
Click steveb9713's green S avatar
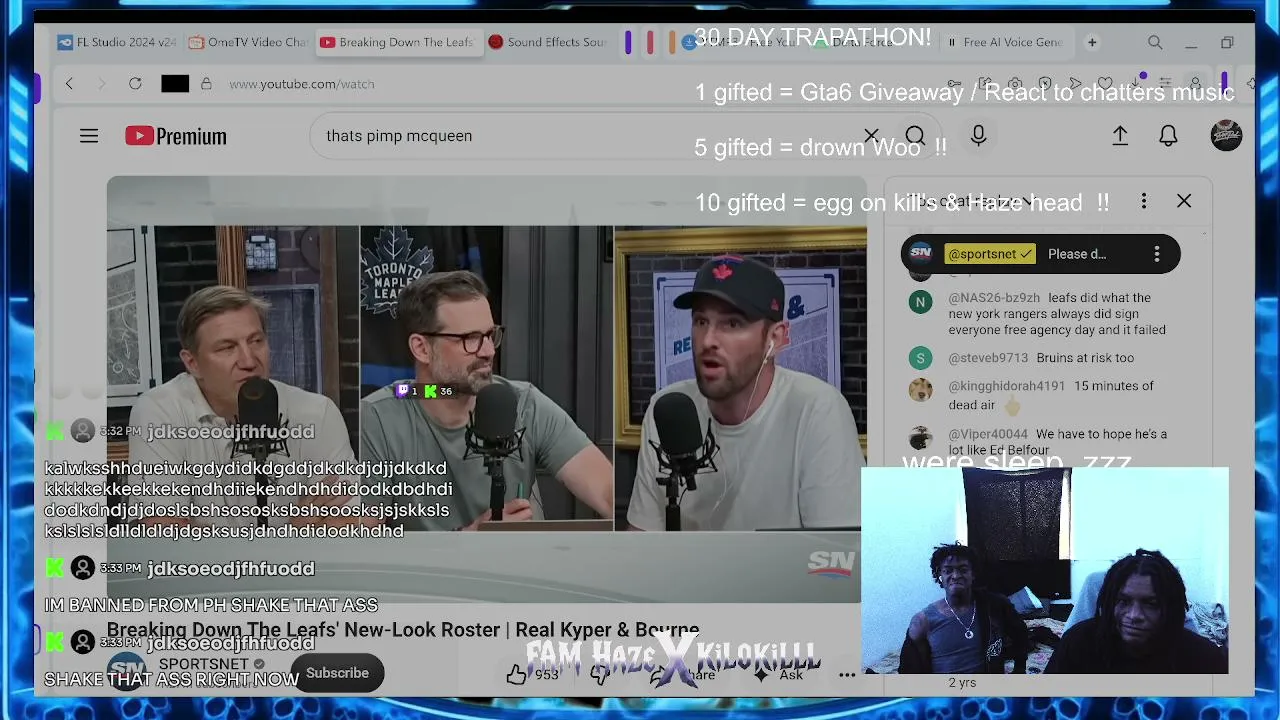point(920,358)
